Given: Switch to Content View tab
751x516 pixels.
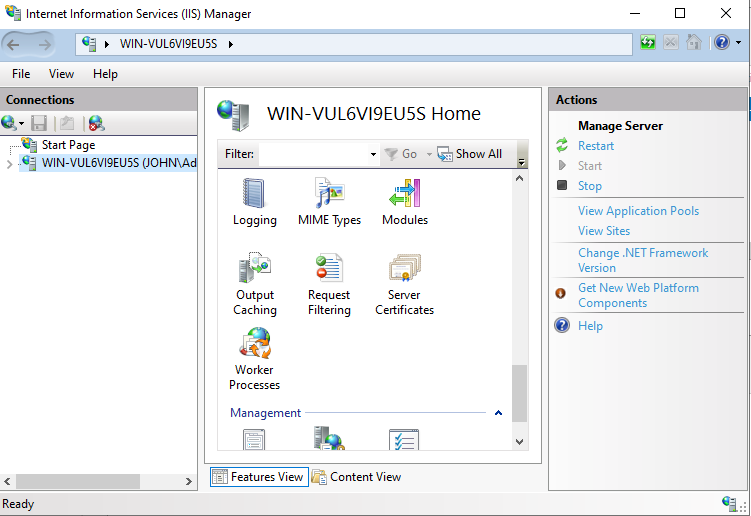Looking at the screenshot, I should click(x=357, y=477).
